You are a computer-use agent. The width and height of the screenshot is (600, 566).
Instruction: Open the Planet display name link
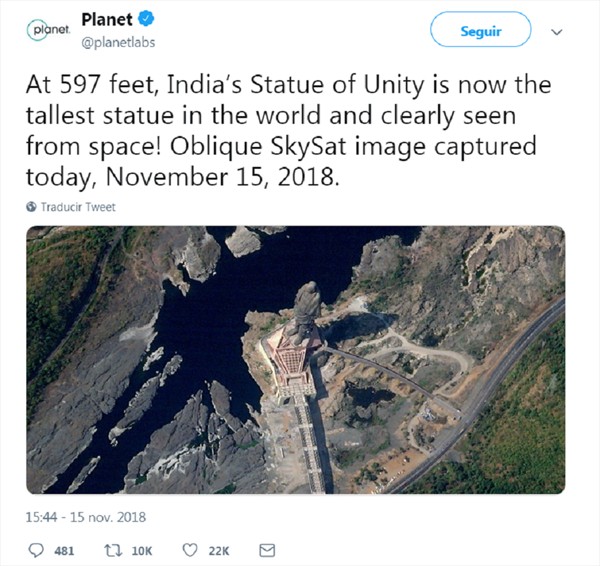(x=107, y=20)
